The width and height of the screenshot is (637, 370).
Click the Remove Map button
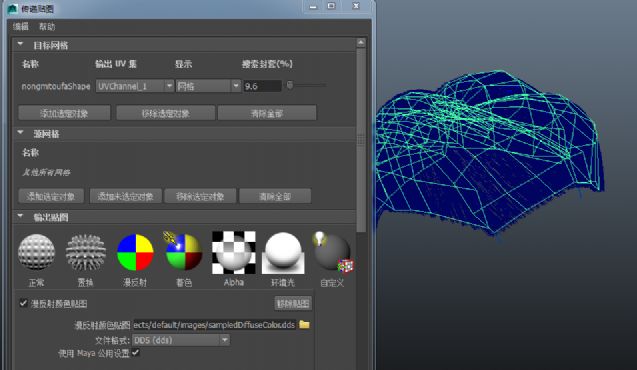click(x=293, y=303)
